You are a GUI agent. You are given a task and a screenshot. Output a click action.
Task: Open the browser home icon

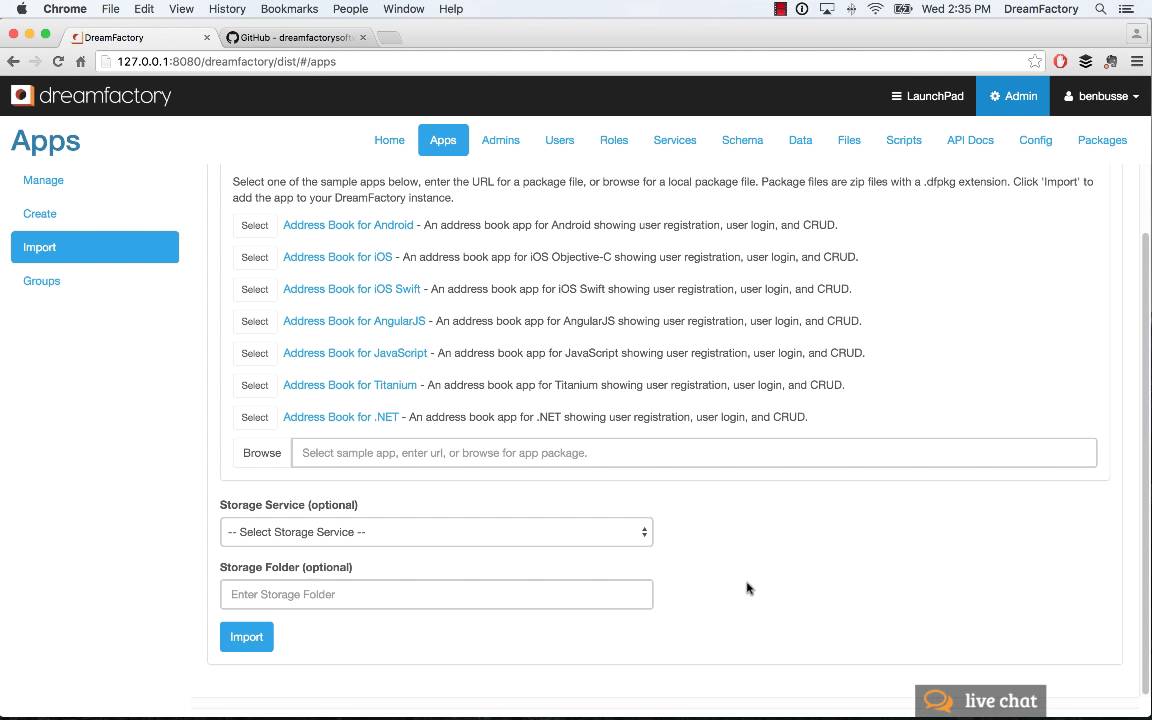(81, 62)
